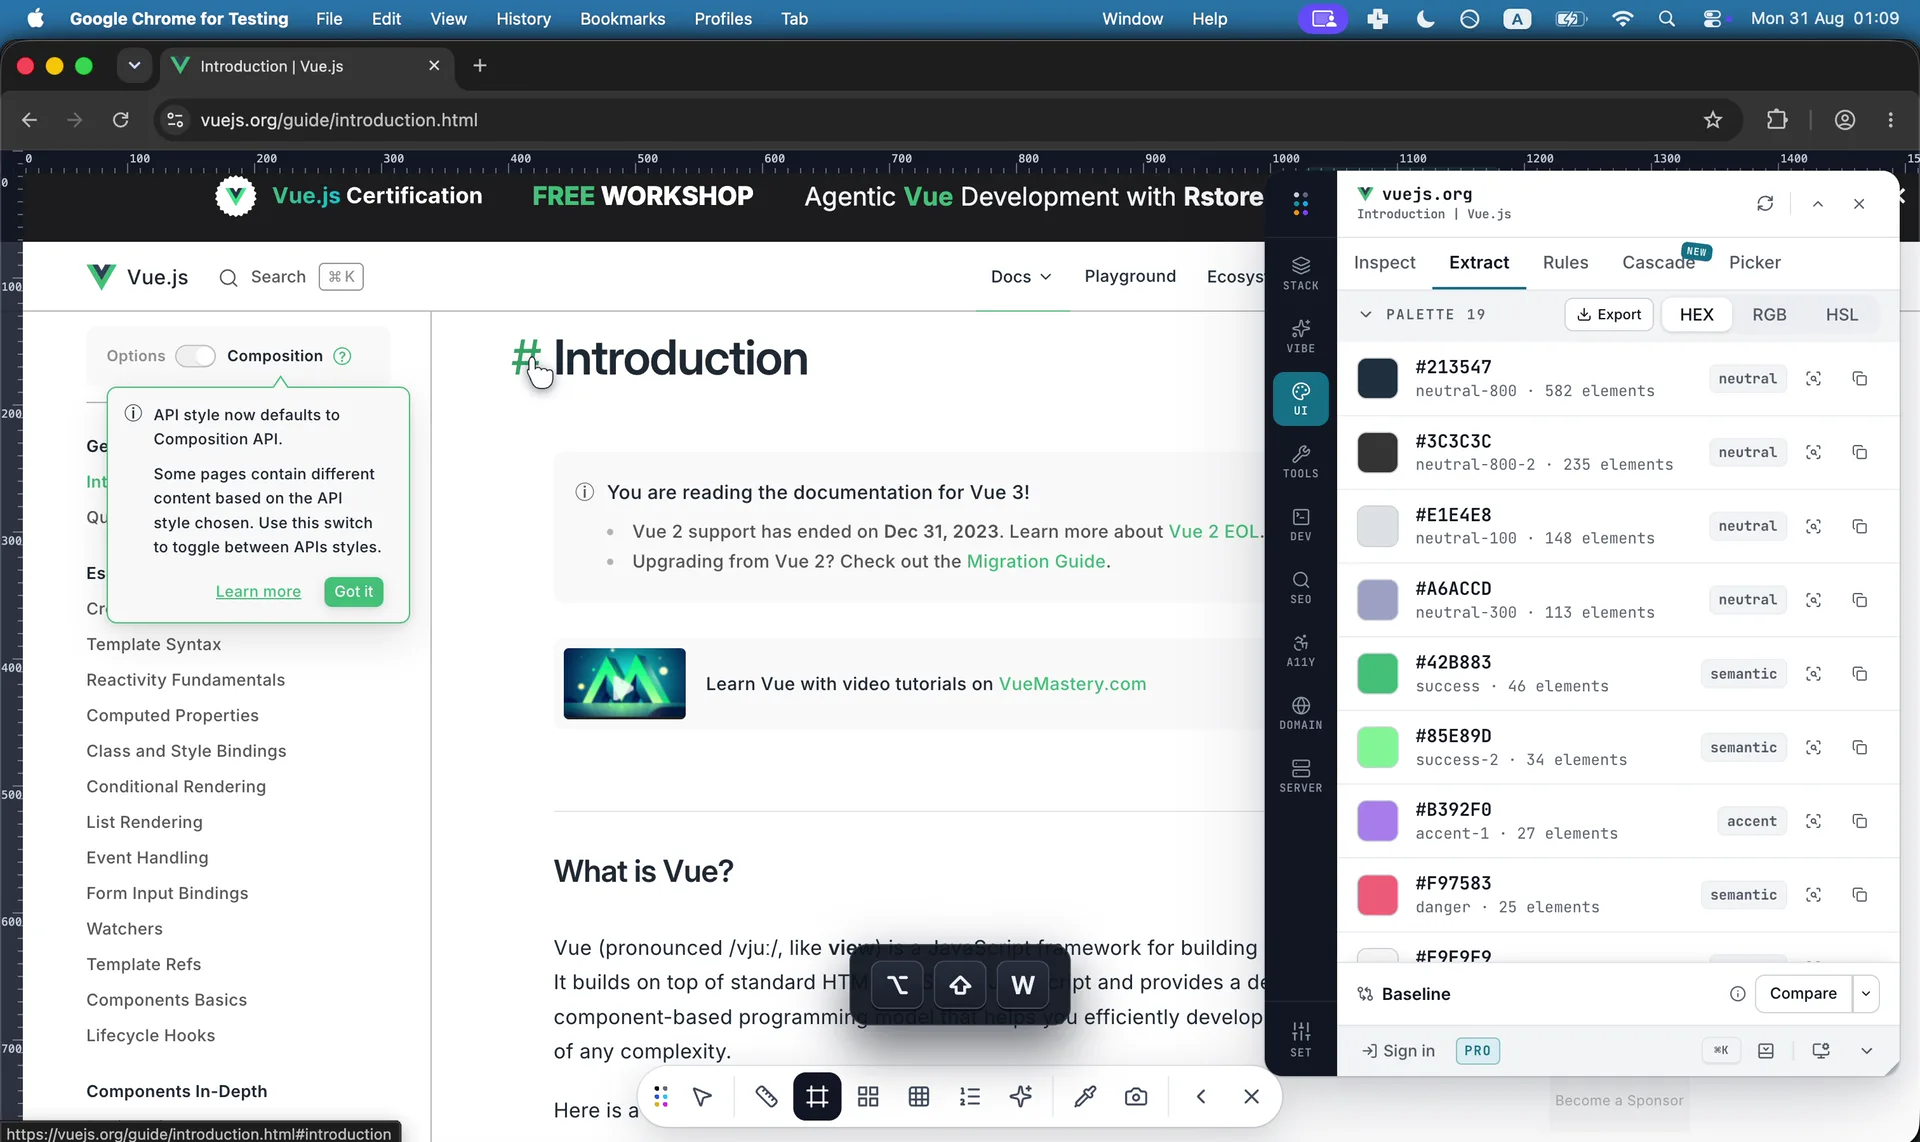The width and height of the screenshot is (1920, 1142).
Task: Switch to the Inspect tab
Action: pos(1385,263)
